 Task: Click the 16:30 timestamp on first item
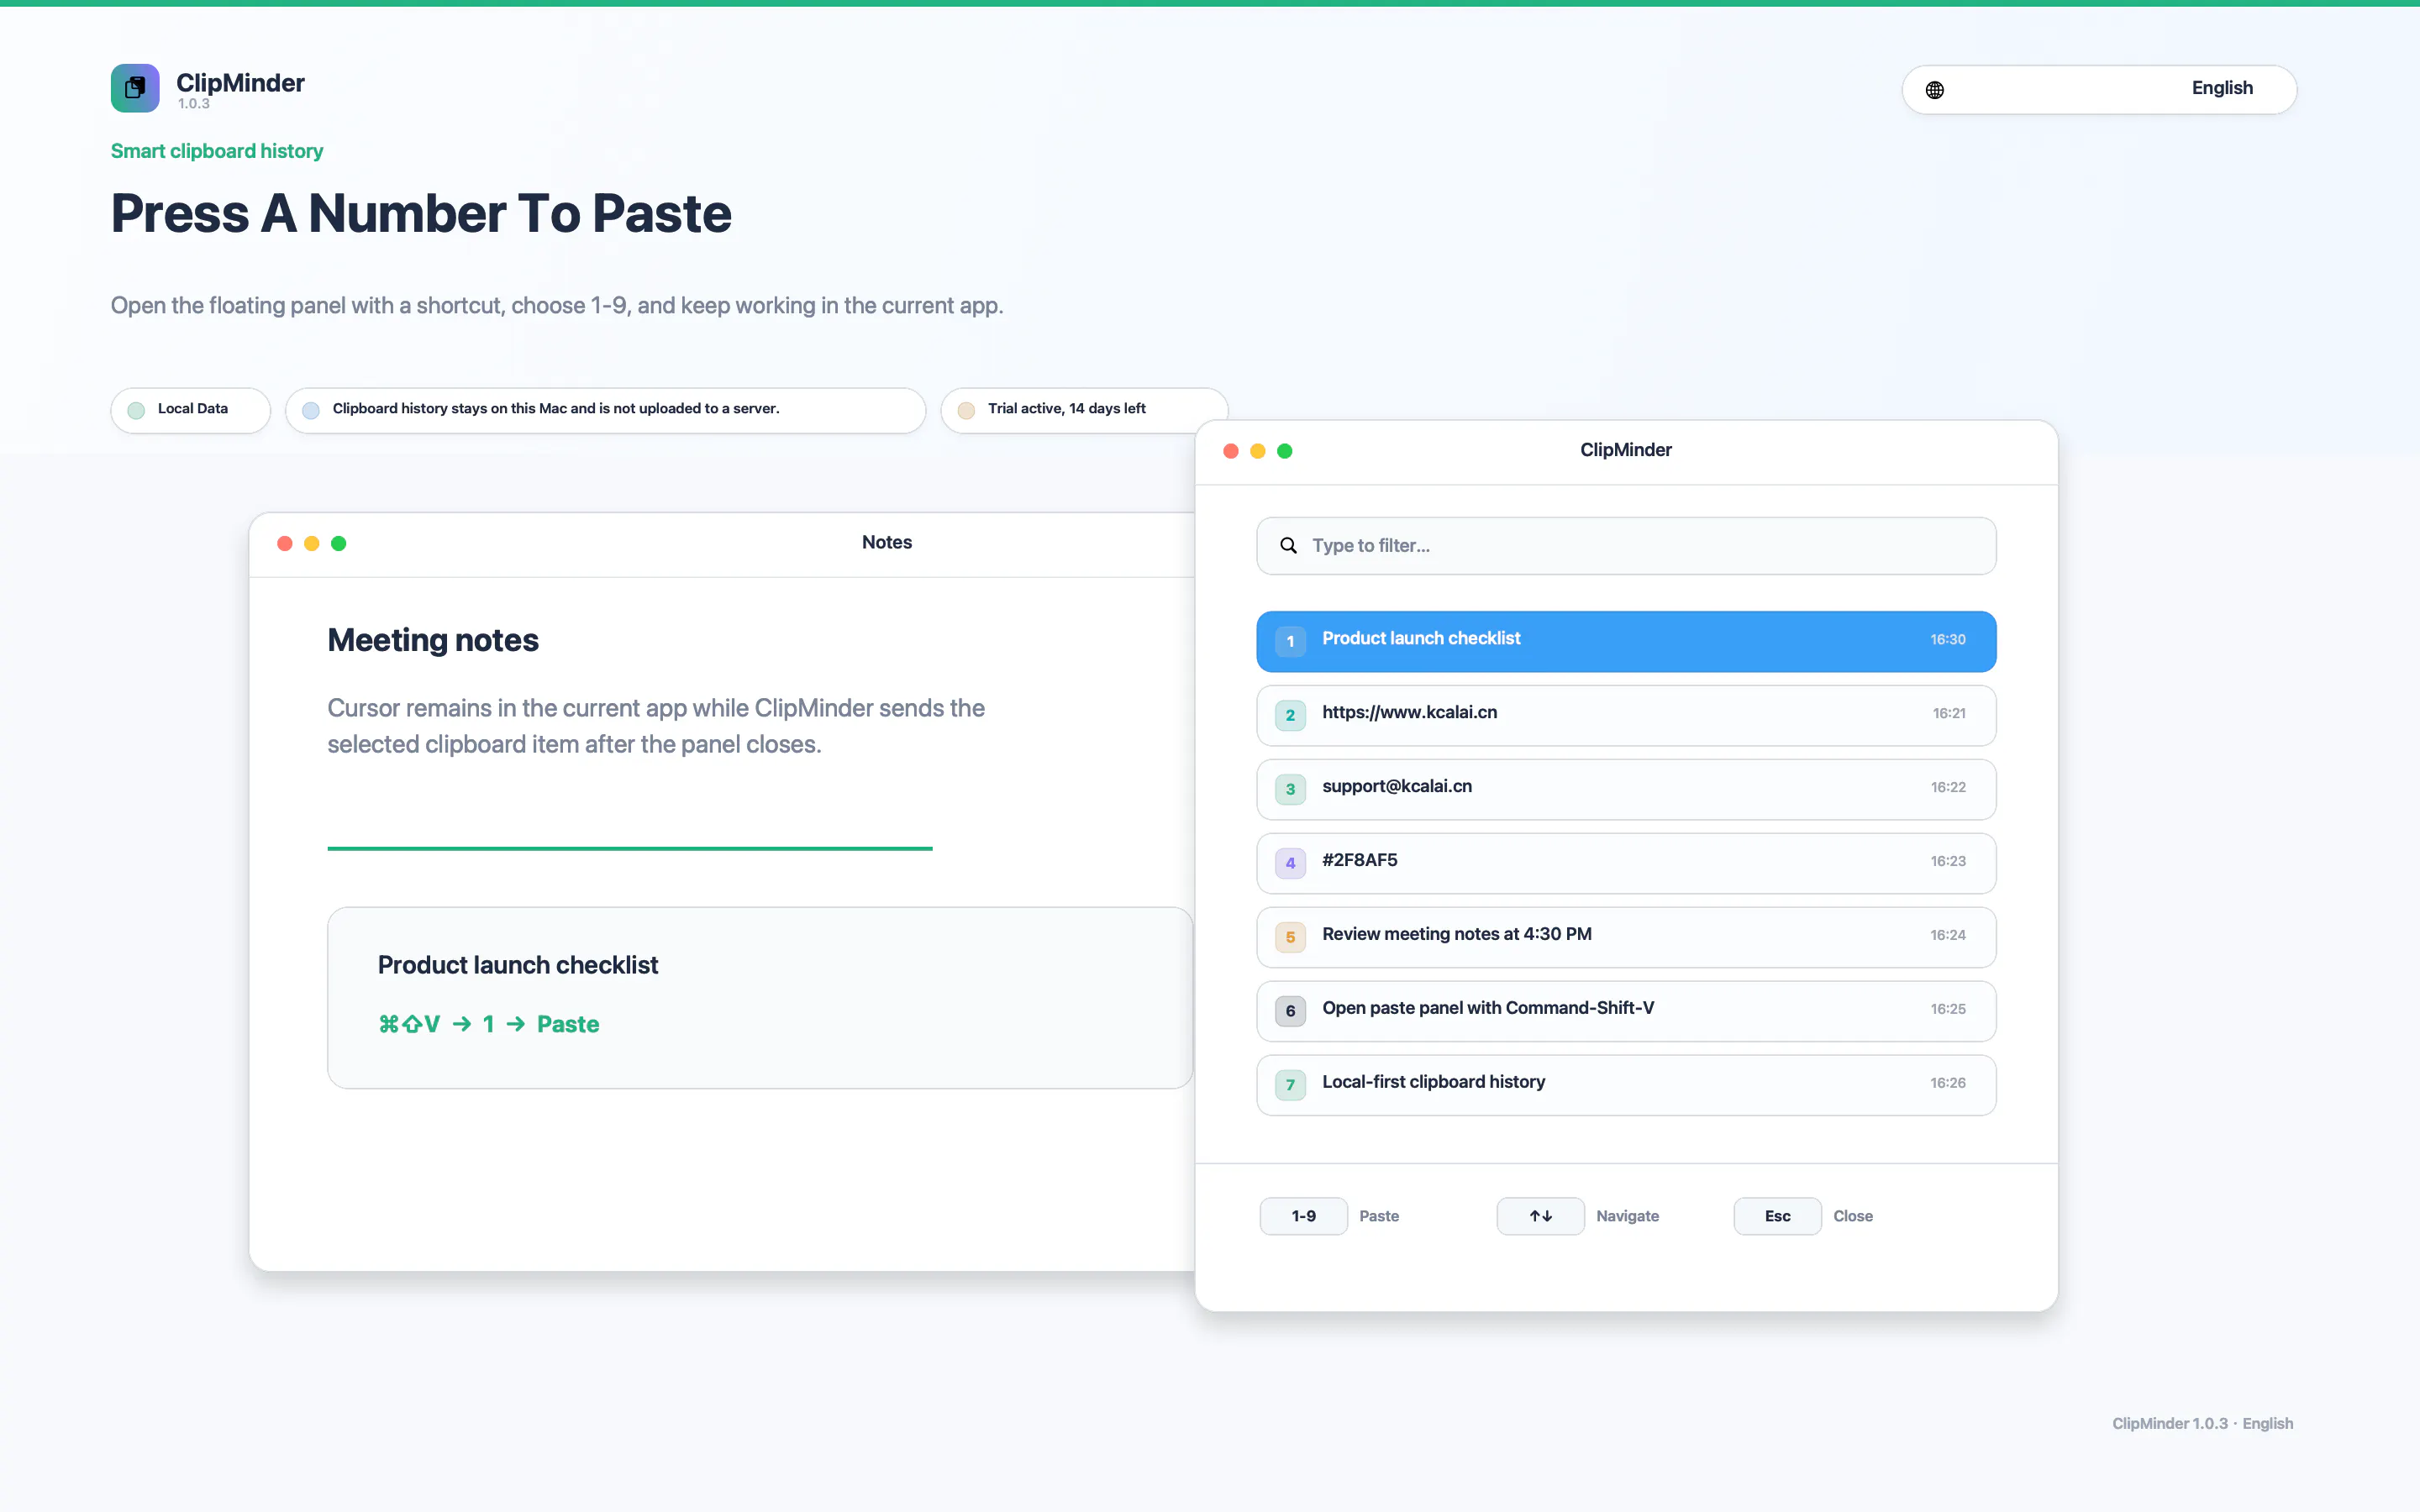1947,640
